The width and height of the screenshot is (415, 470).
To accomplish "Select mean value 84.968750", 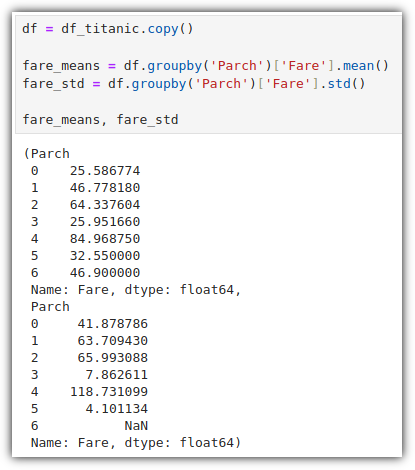I will [x=105, y=239].
